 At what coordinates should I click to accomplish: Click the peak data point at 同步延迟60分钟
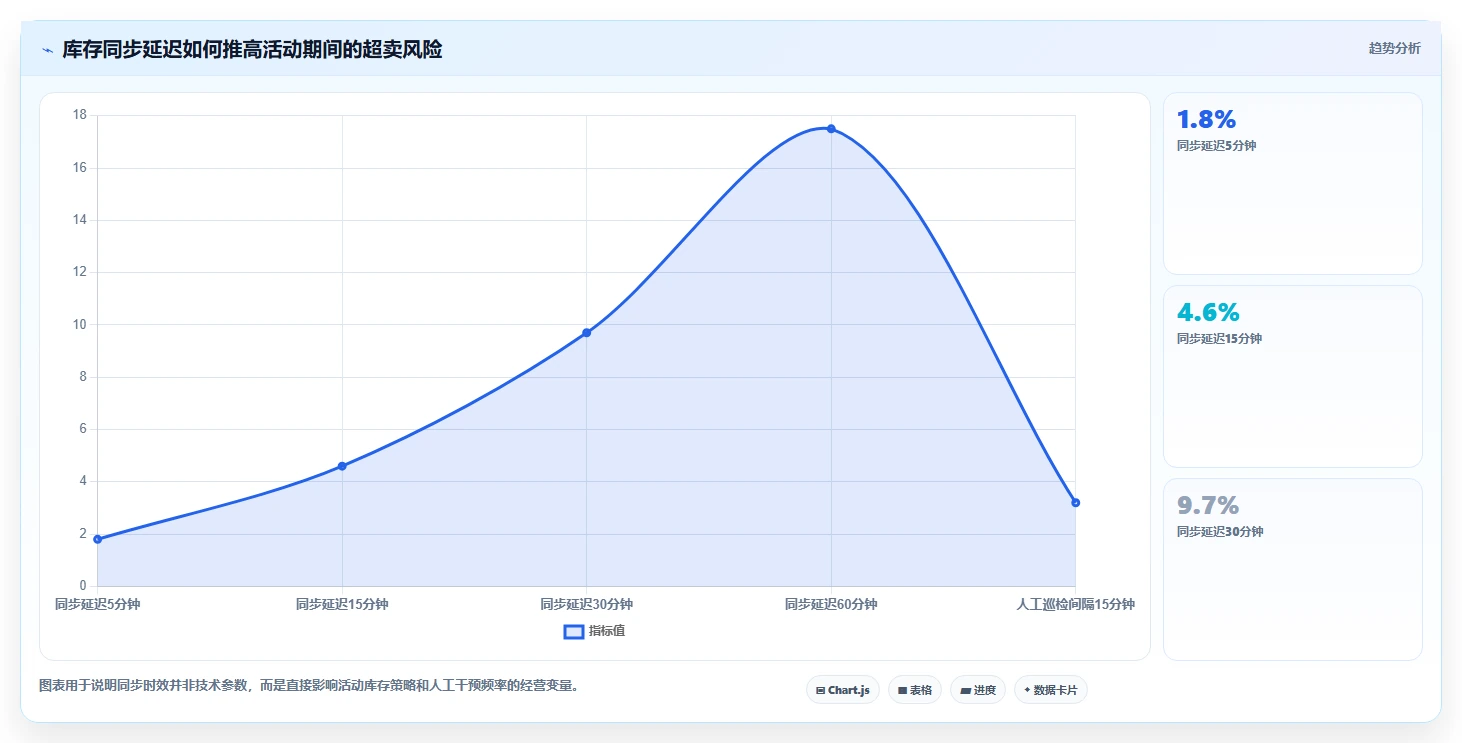point(831,129)
